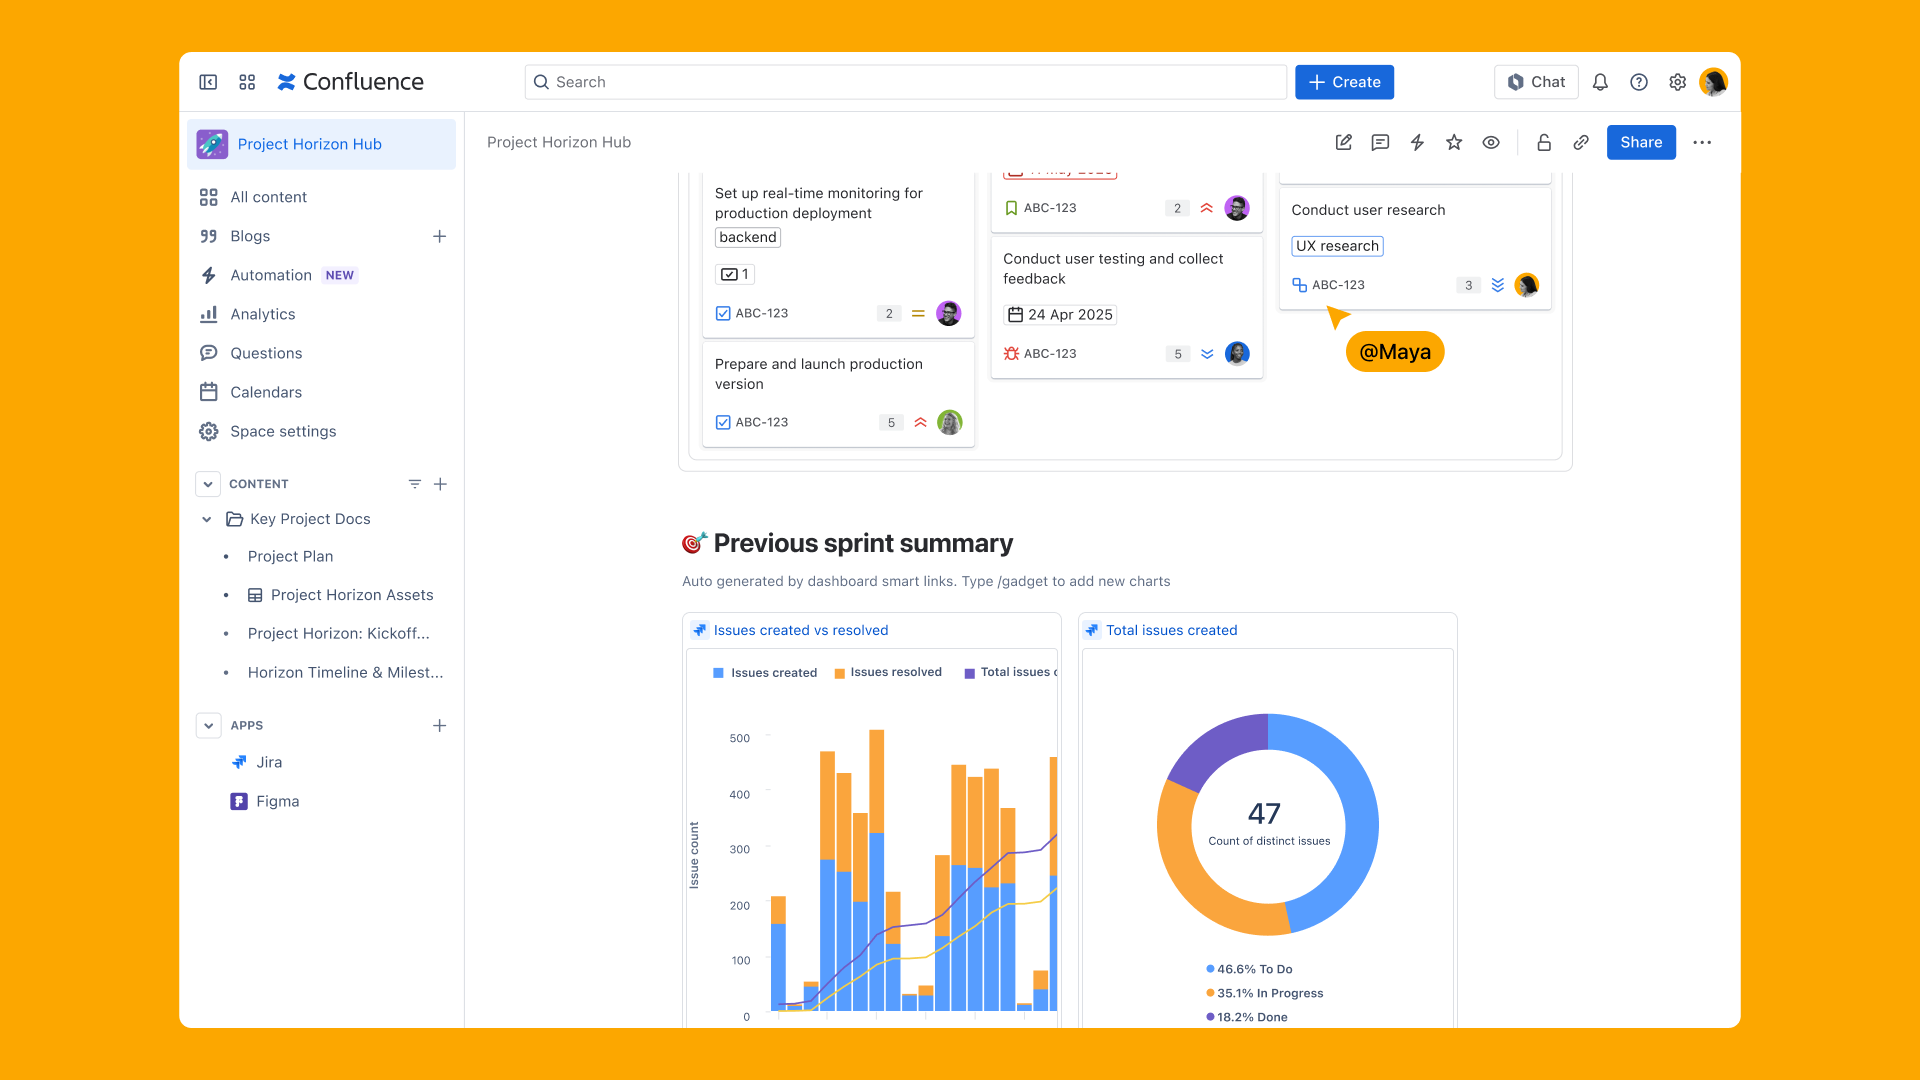
Task: Collapse the CONTENT section chevron
Action: (208, 484)
